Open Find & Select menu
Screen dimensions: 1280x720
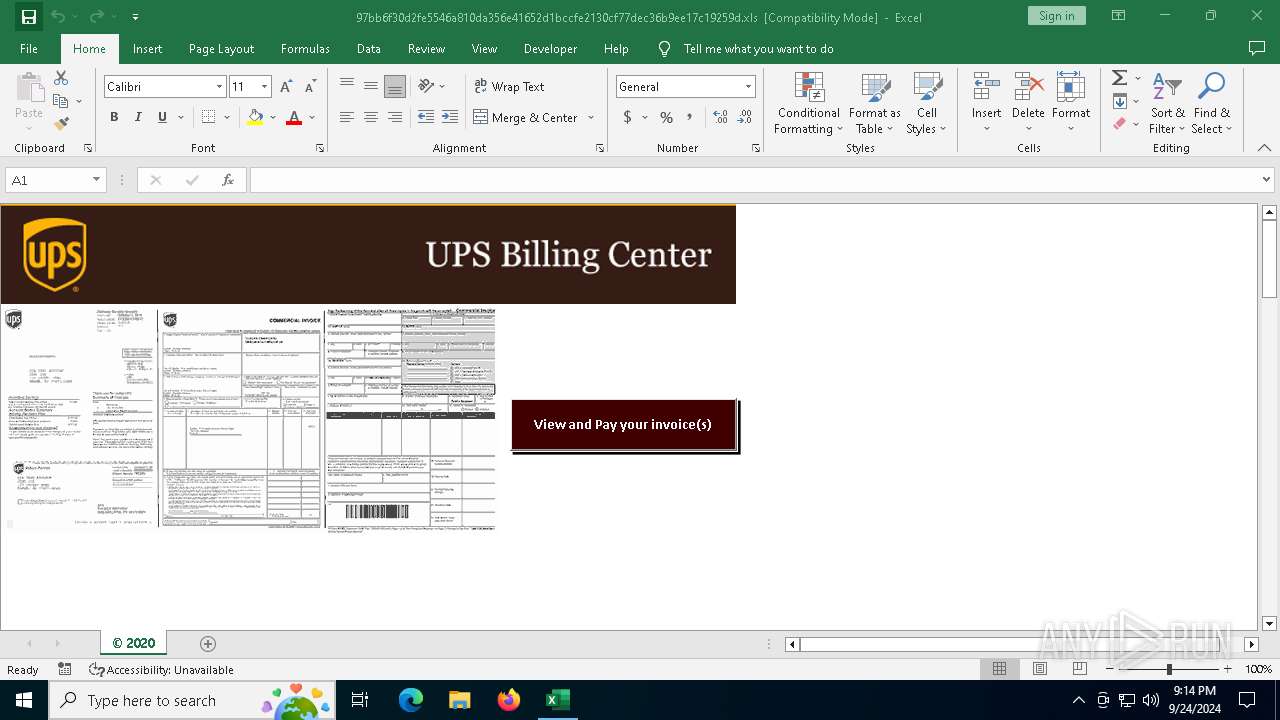coord(1212,103)
